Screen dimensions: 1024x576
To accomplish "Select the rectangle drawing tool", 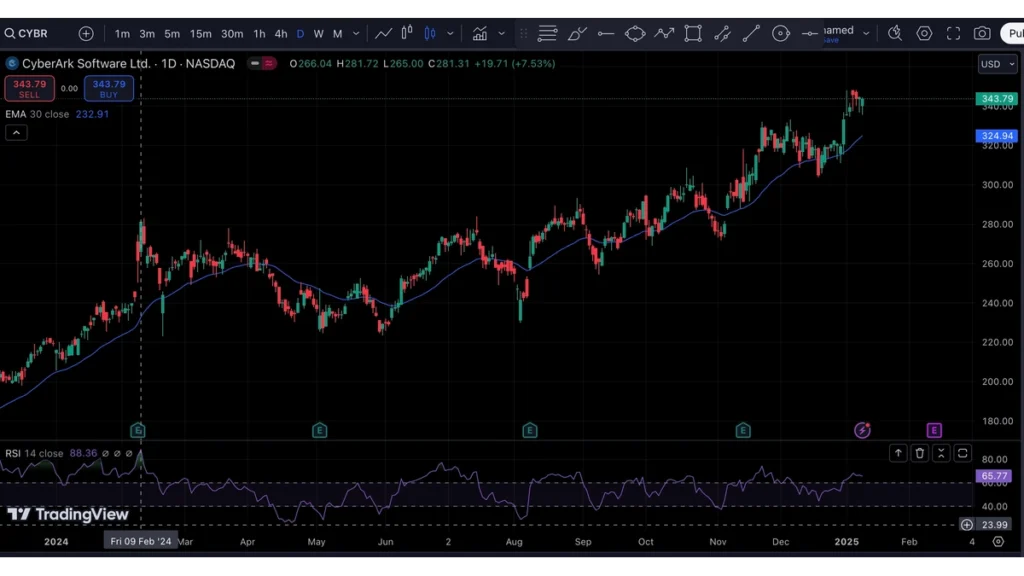I will (693, 33).
